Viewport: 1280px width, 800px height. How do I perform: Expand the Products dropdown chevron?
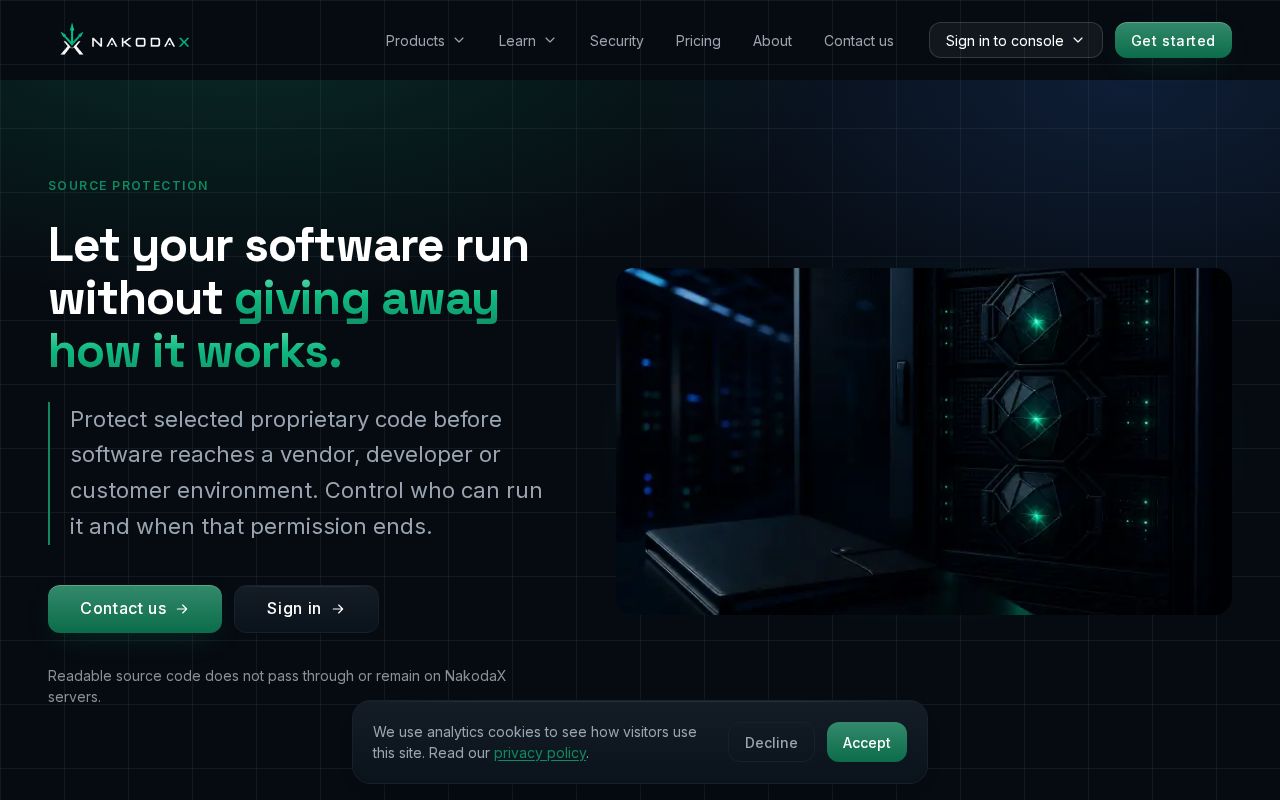tap(459, 40)
